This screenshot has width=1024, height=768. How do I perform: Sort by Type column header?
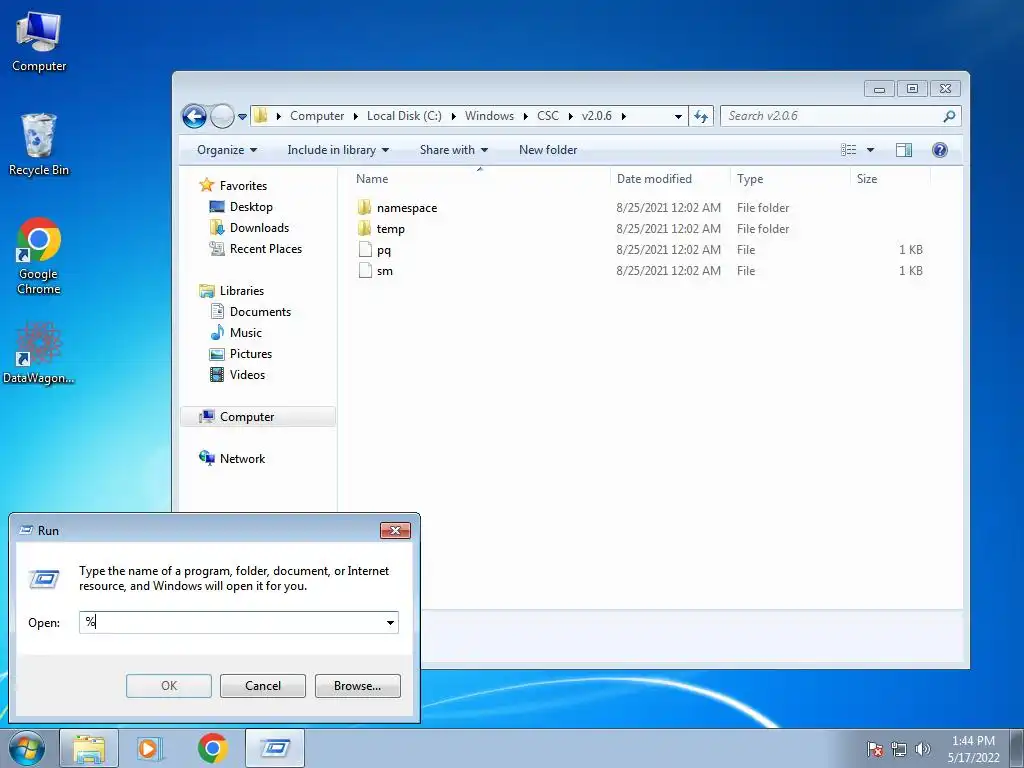point(790,178)
